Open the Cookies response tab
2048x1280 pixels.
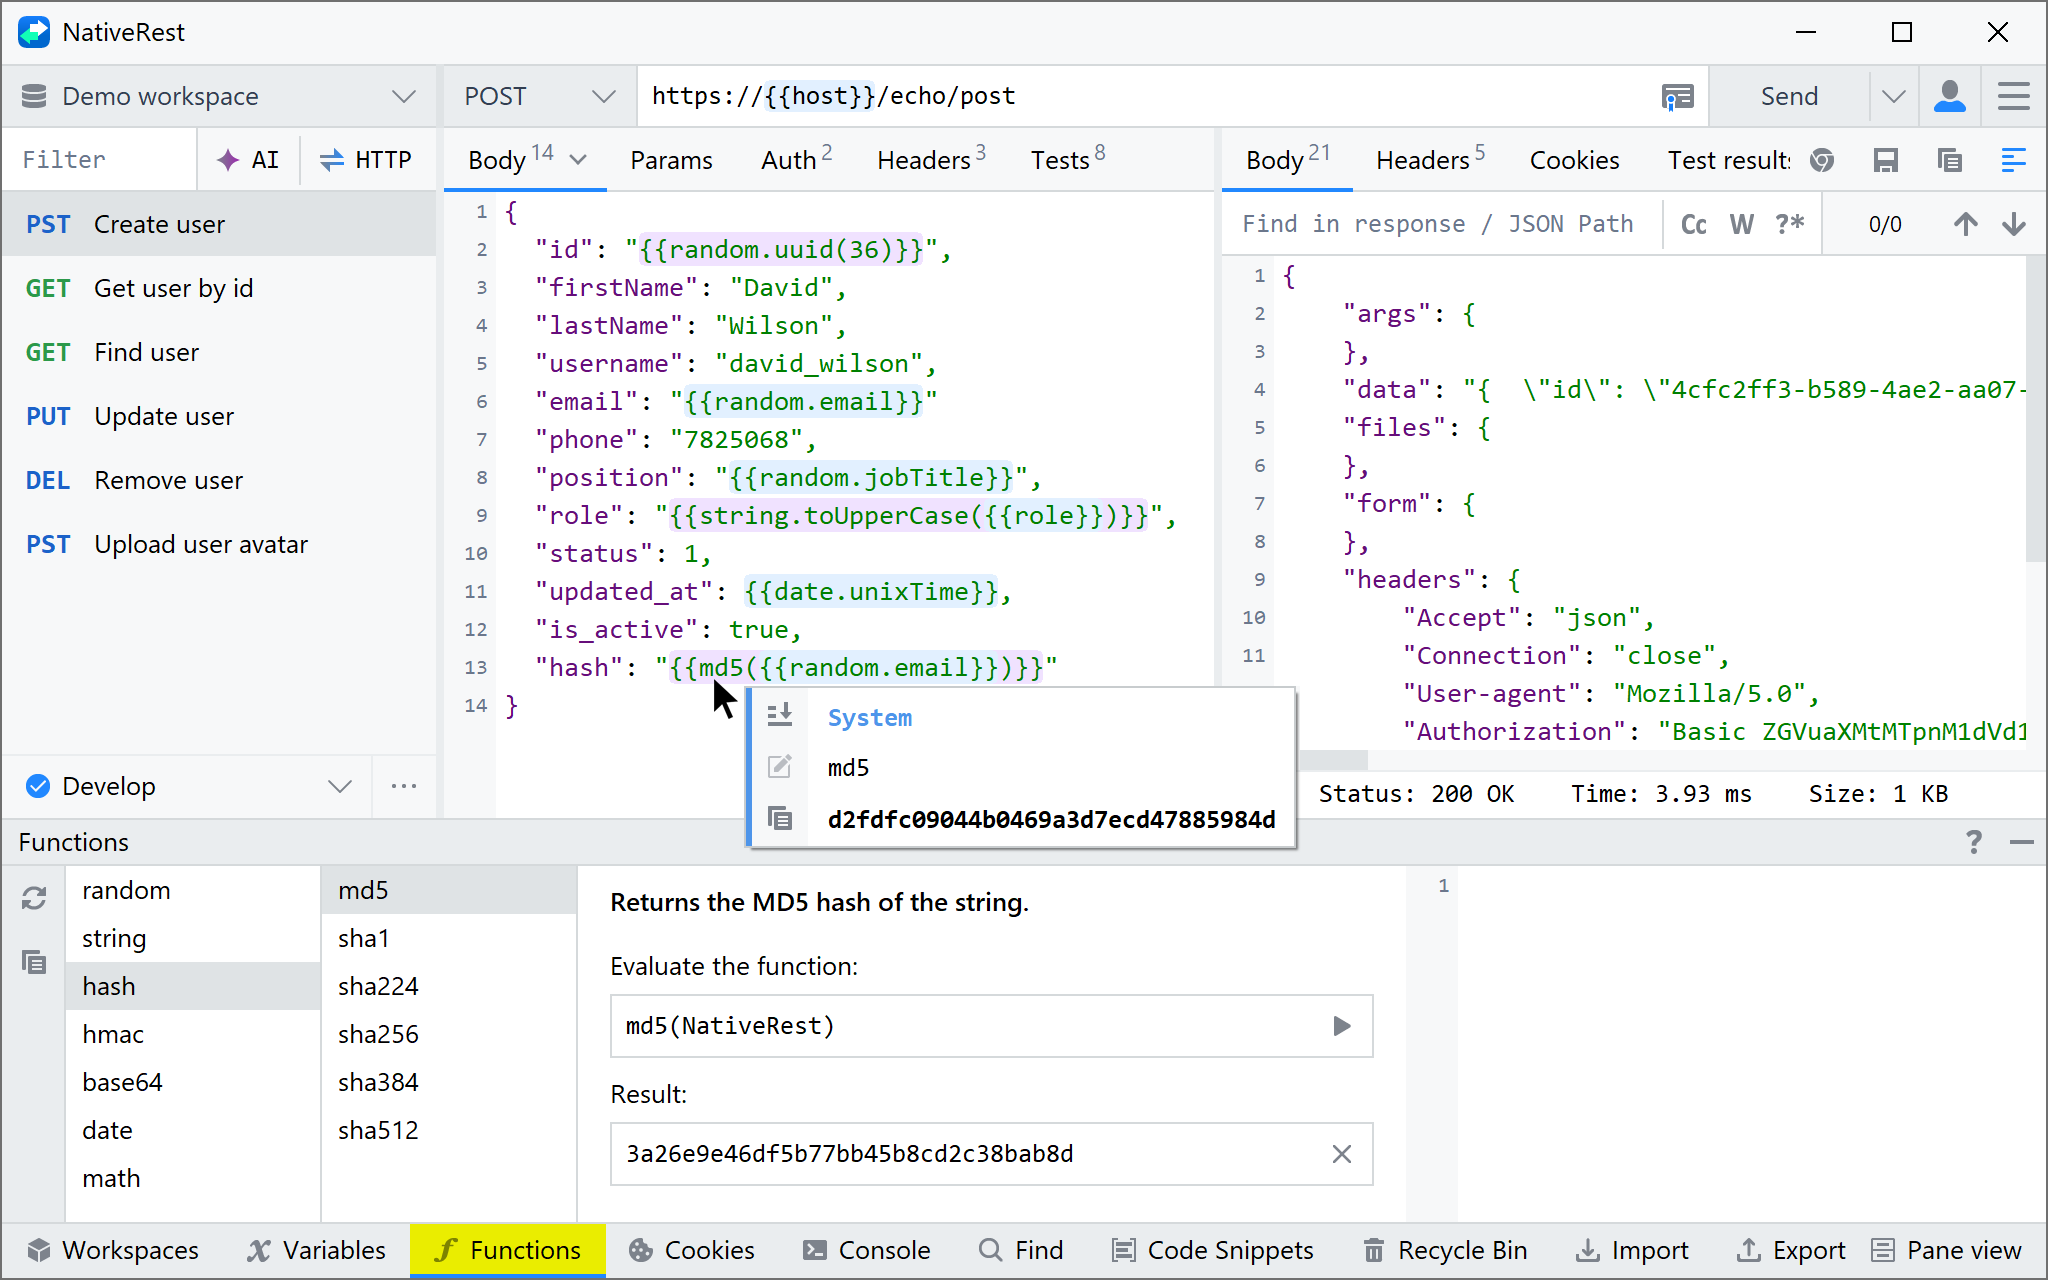(x=1574, y=160)
